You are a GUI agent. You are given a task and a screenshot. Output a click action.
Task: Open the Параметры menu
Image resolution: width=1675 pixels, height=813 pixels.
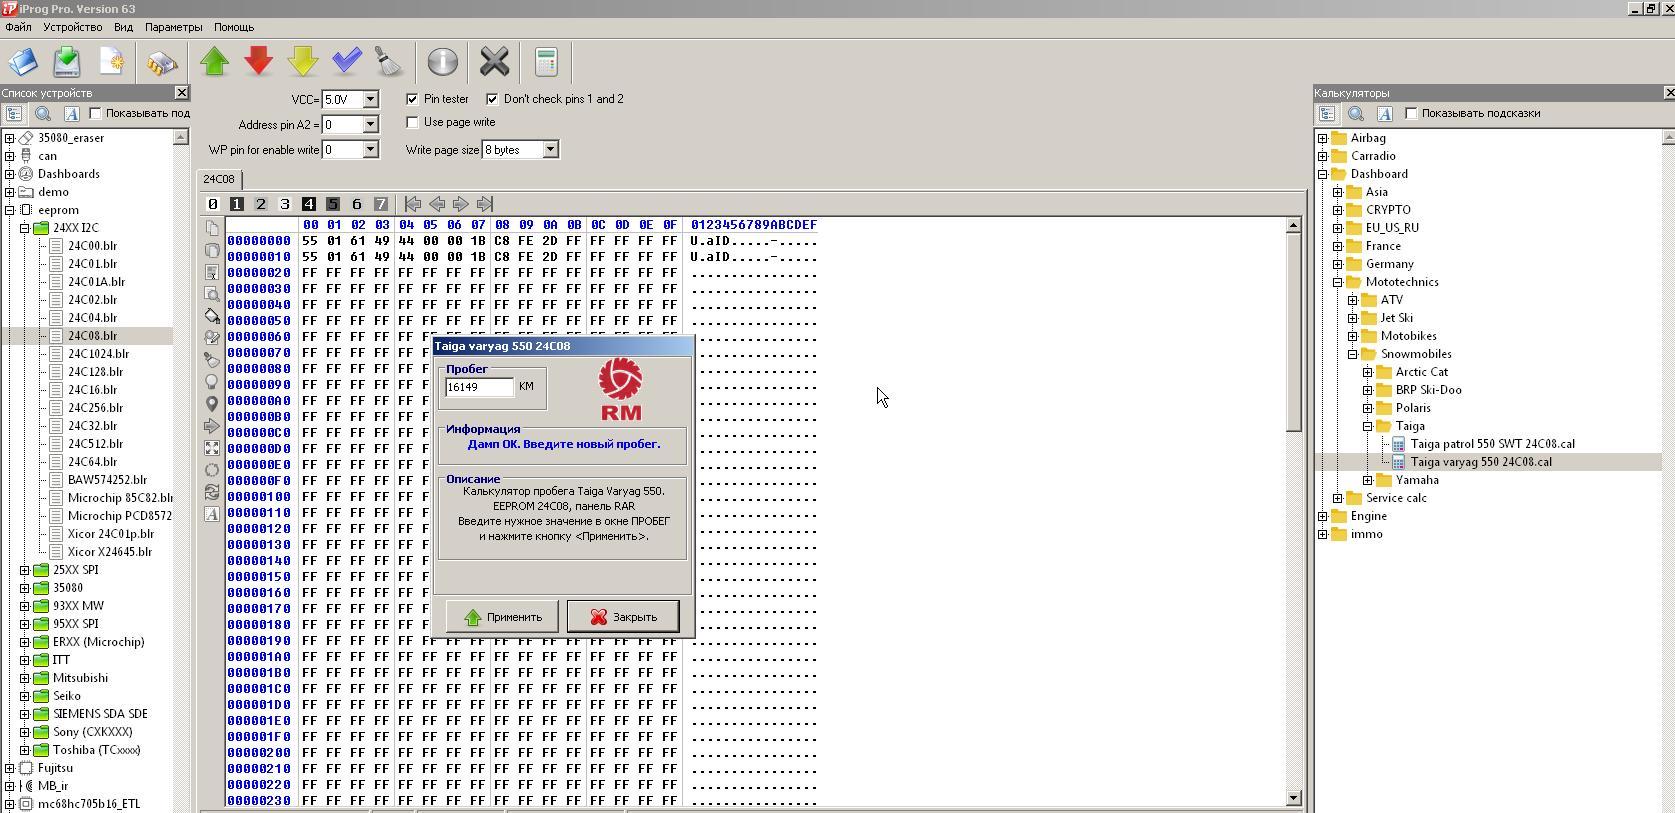point(173,27)
